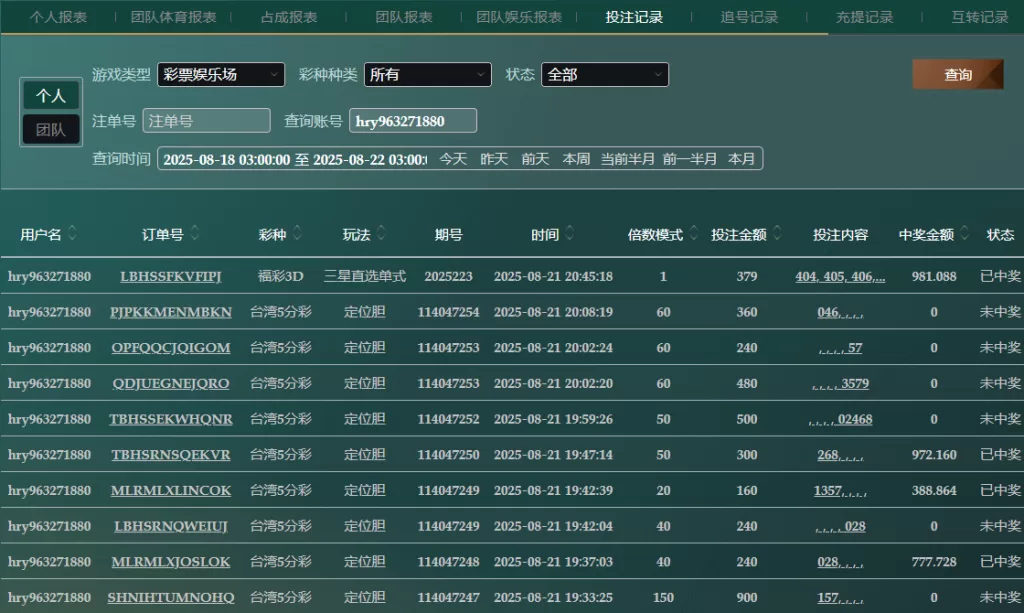Set time range to 前一半月
The image size is (1024, 613).
[690, 159]
